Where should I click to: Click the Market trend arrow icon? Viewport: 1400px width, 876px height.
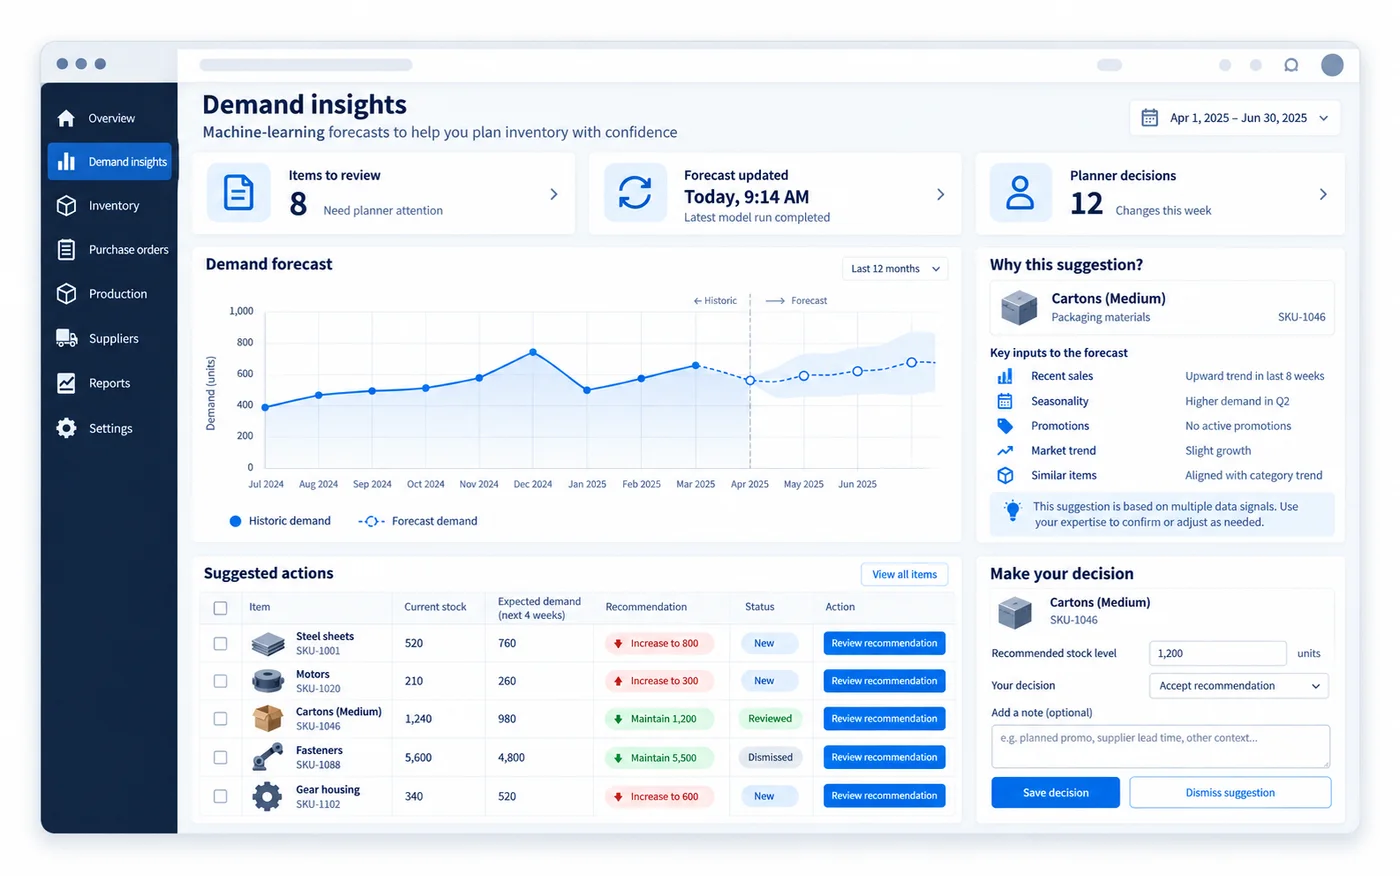coord(1005,451)
